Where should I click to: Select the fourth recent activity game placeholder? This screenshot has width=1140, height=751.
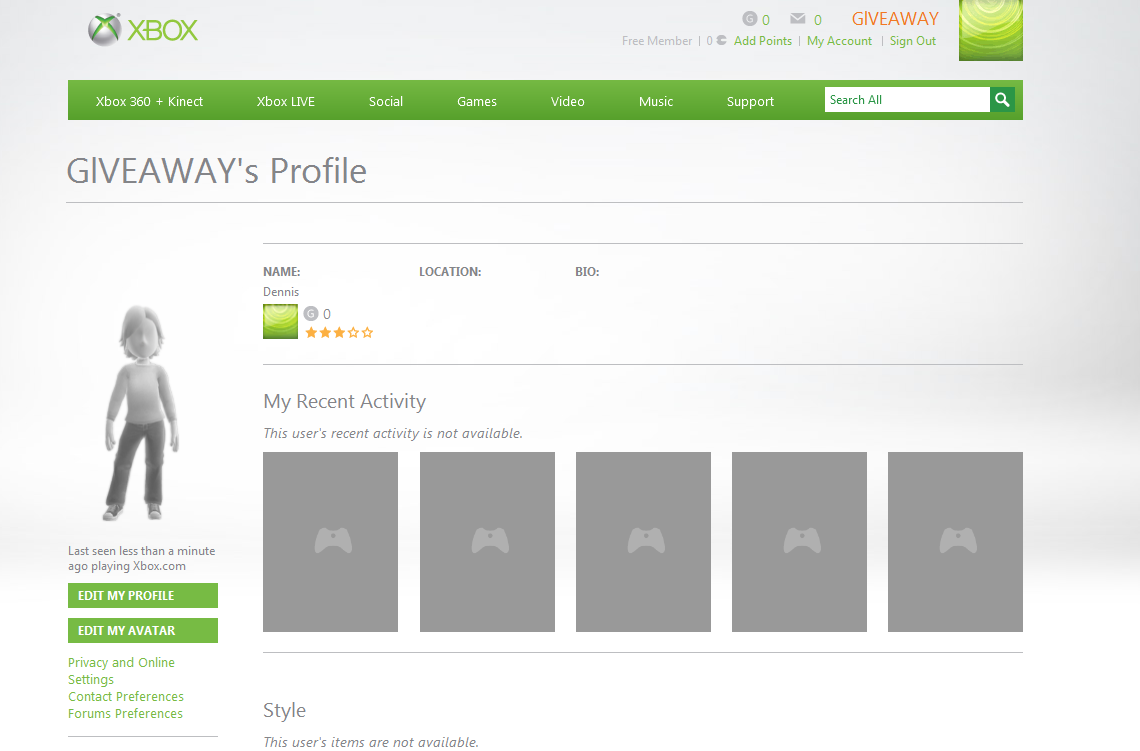click(x=799, y=542)
